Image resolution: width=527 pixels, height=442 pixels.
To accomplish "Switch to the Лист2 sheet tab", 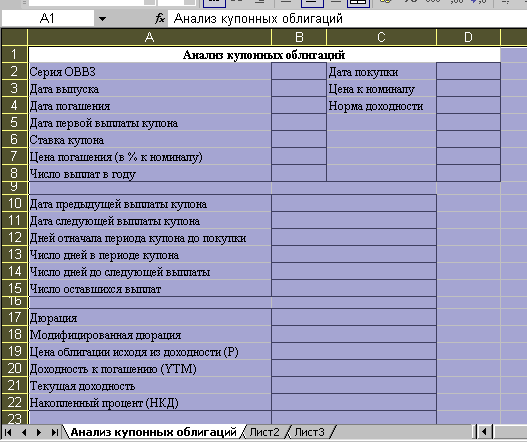I will [264, 432].
